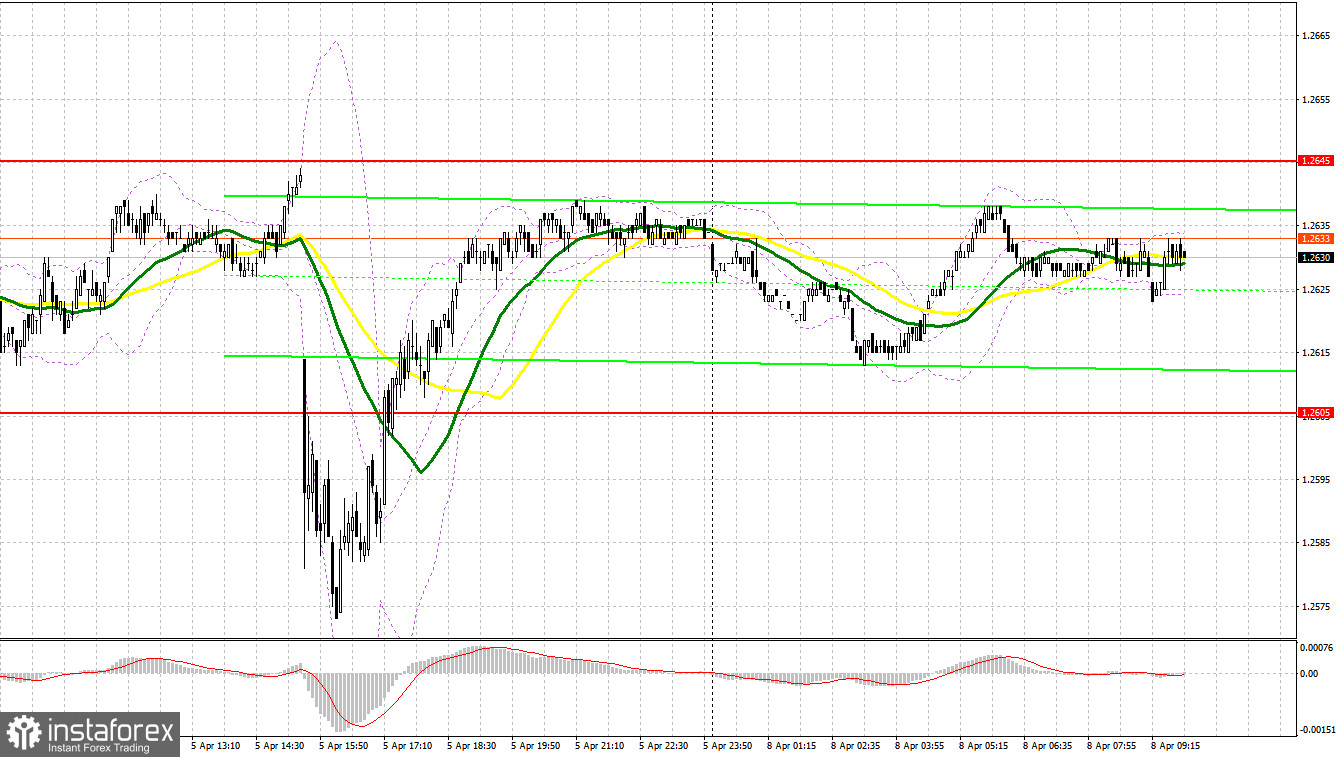Screen dimensions: 1337x757
Task: Select the orange horizontal line at 1.2633
Action: coord(648,238)
